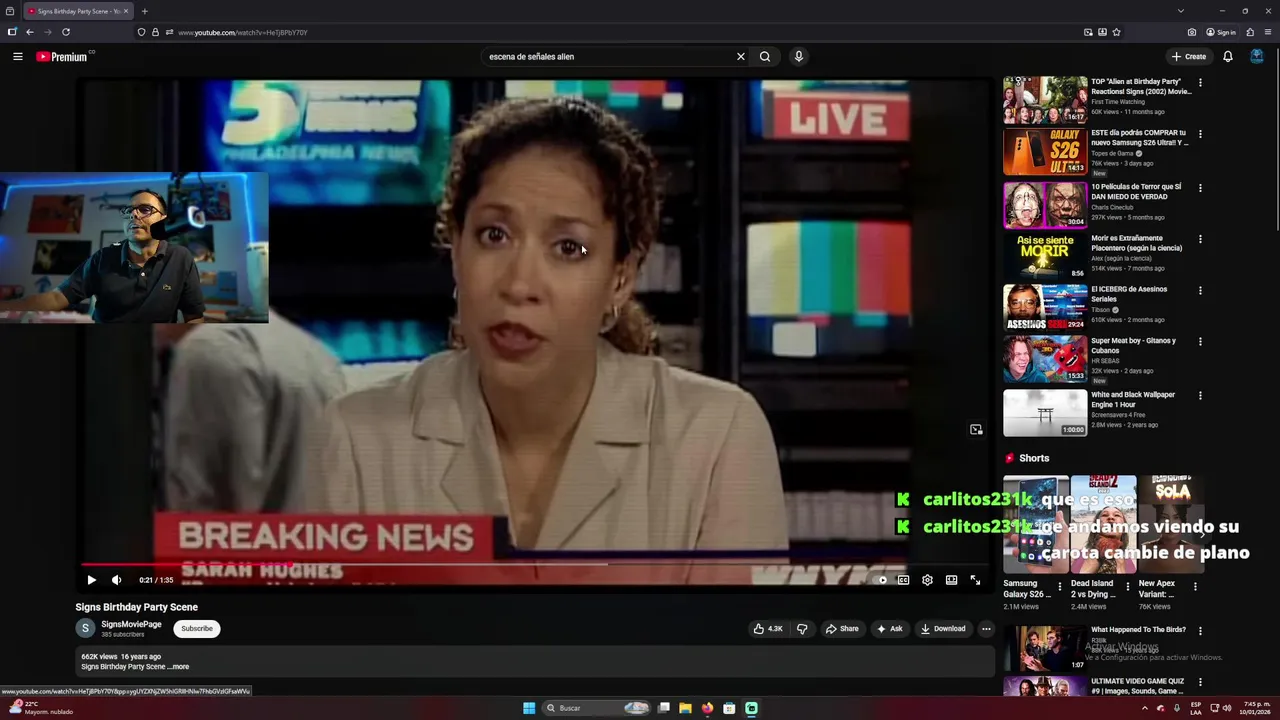The width and height of the screenshot is (1280, 720).
Task: Open options for Samsung S26 Ultra video
Action: 1200,134
